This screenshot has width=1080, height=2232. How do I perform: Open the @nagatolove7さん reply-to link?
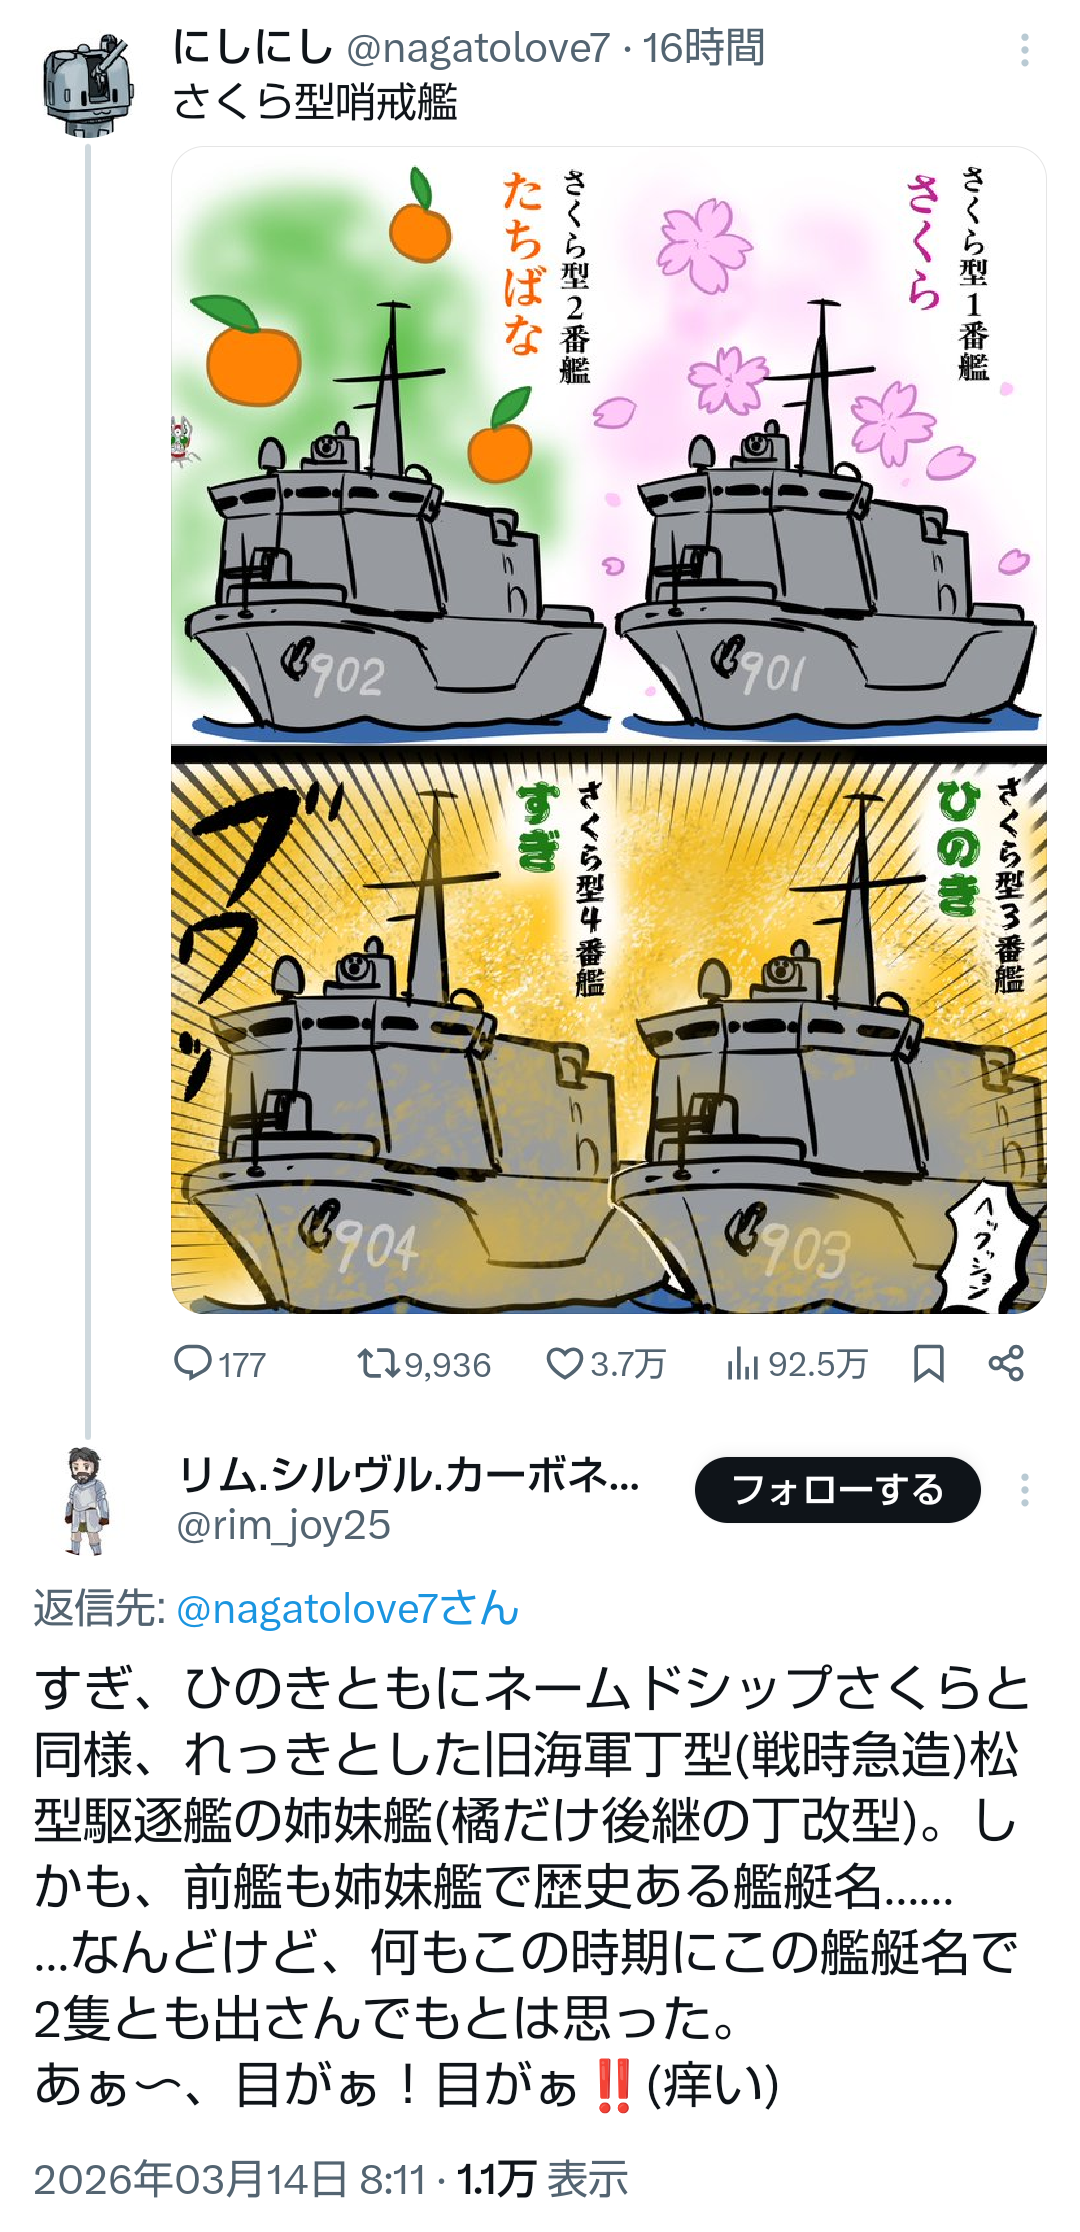[x=347, y=1609]
